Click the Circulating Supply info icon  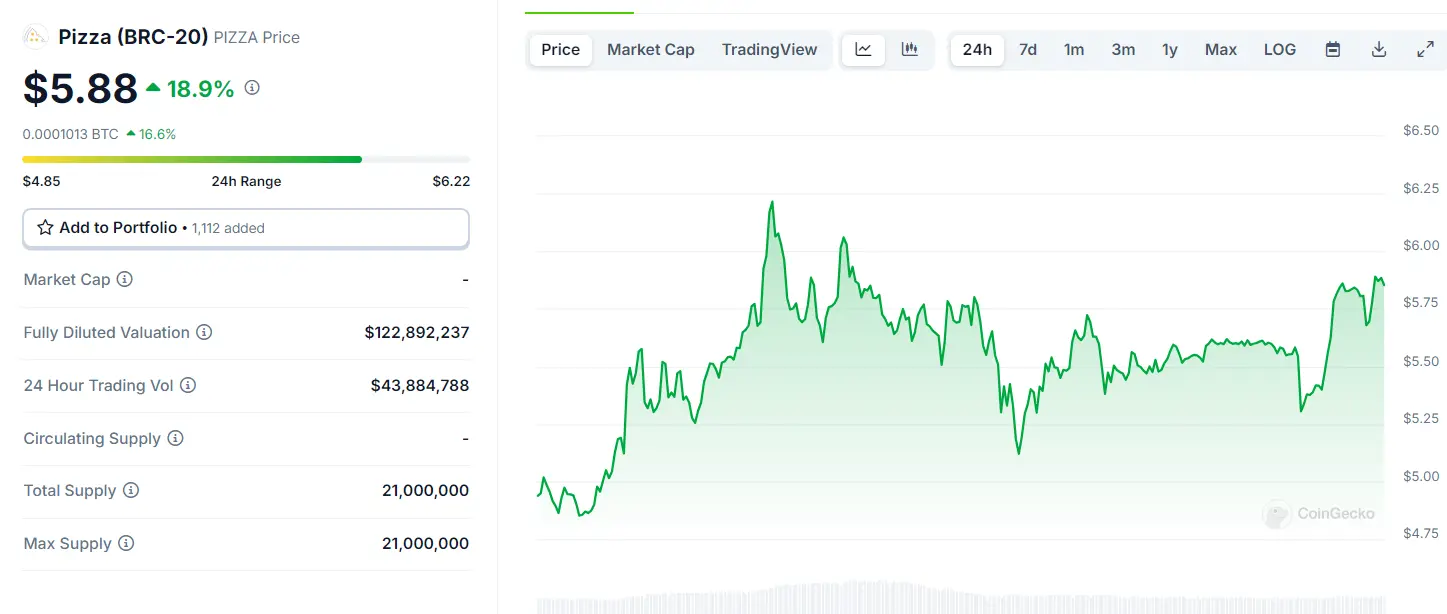[175, 438]
